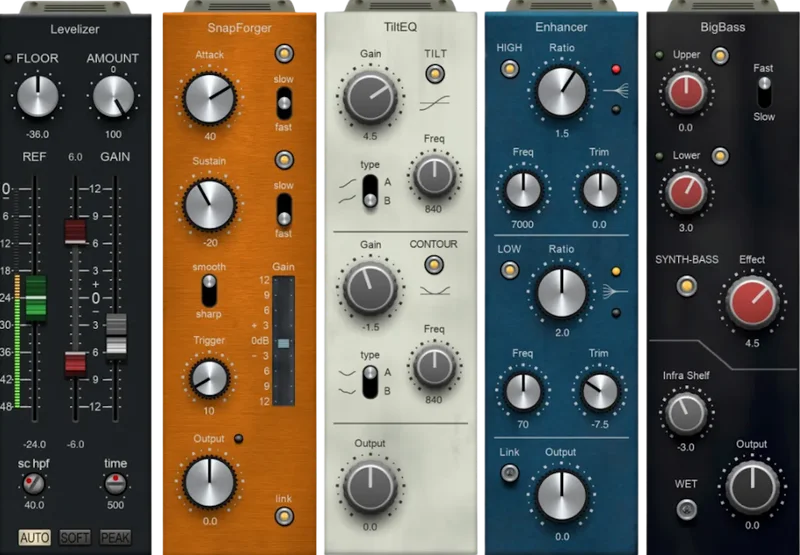Click the TILT Gain value 4.5 readout
The width and height of the screenshot is (800, 555).
point(370,136)
